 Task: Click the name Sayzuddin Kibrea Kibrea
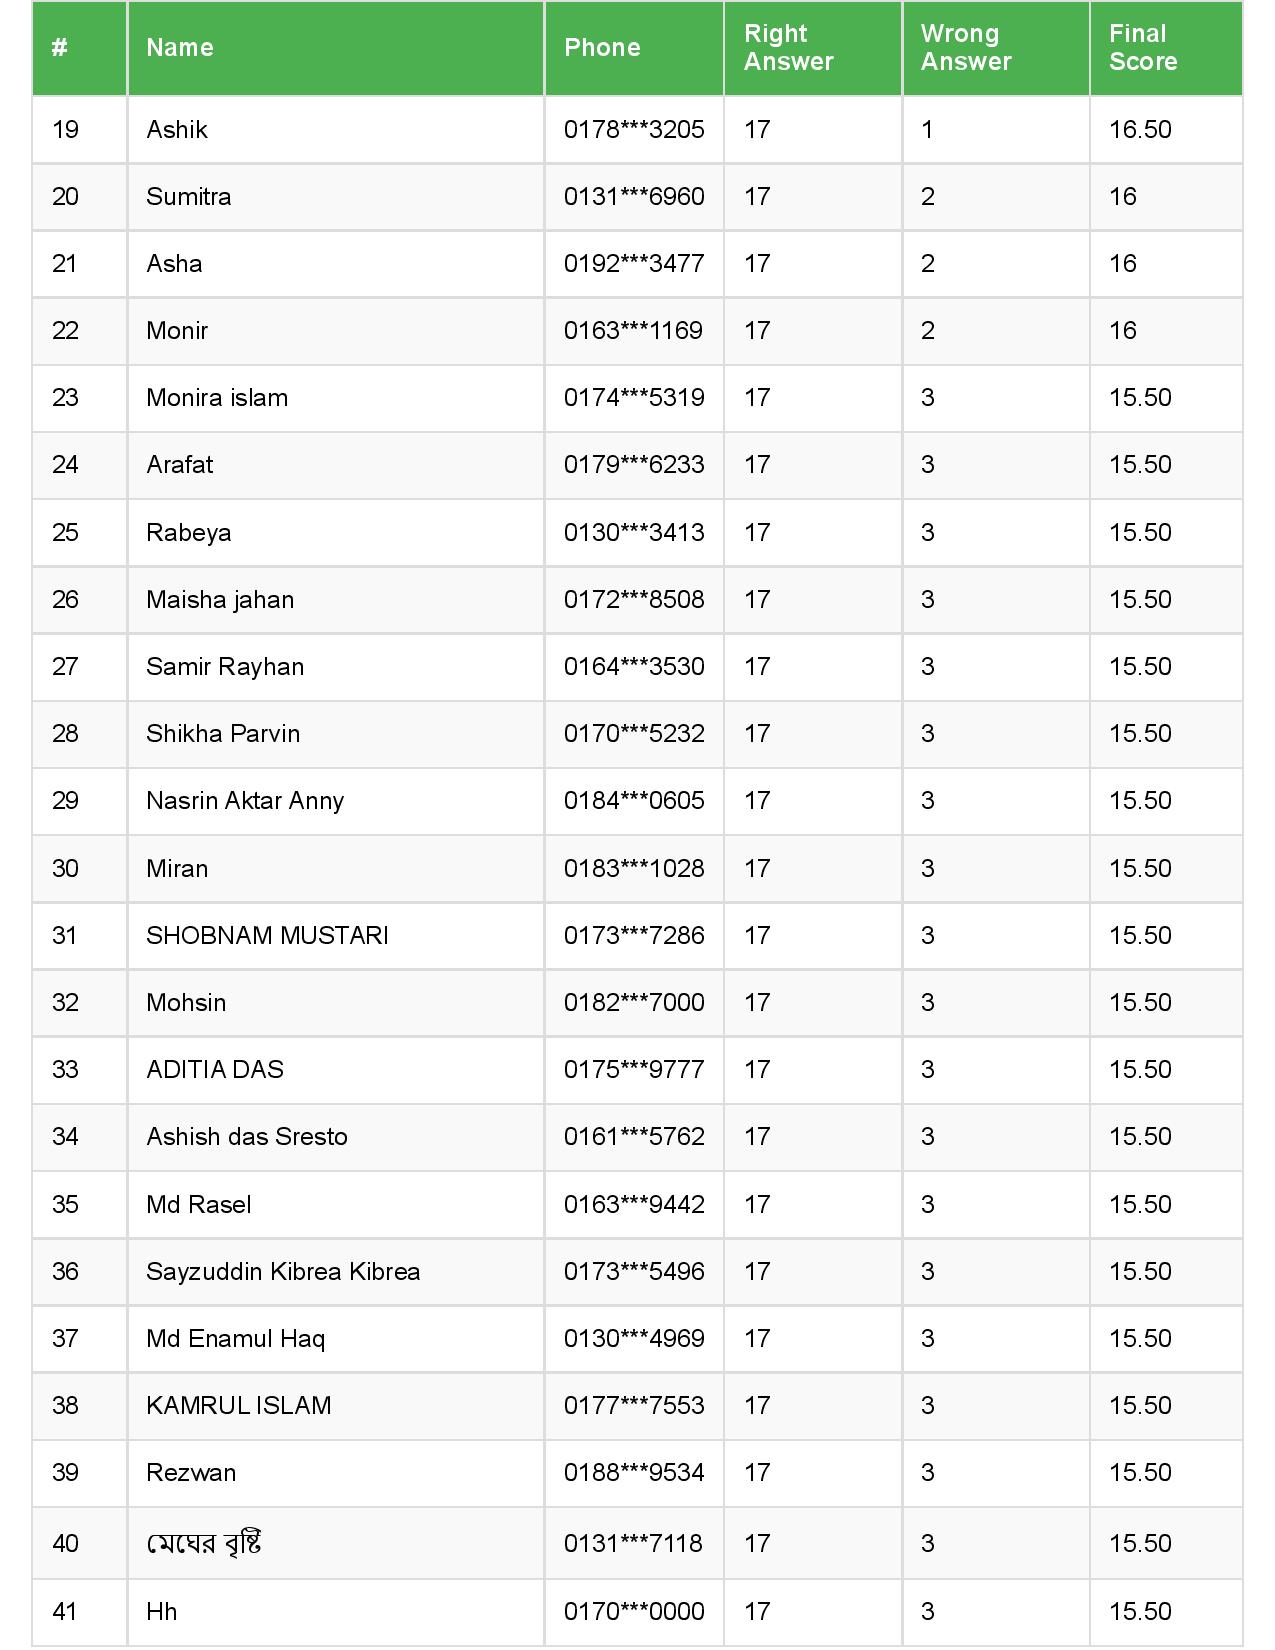(283, 1272)
